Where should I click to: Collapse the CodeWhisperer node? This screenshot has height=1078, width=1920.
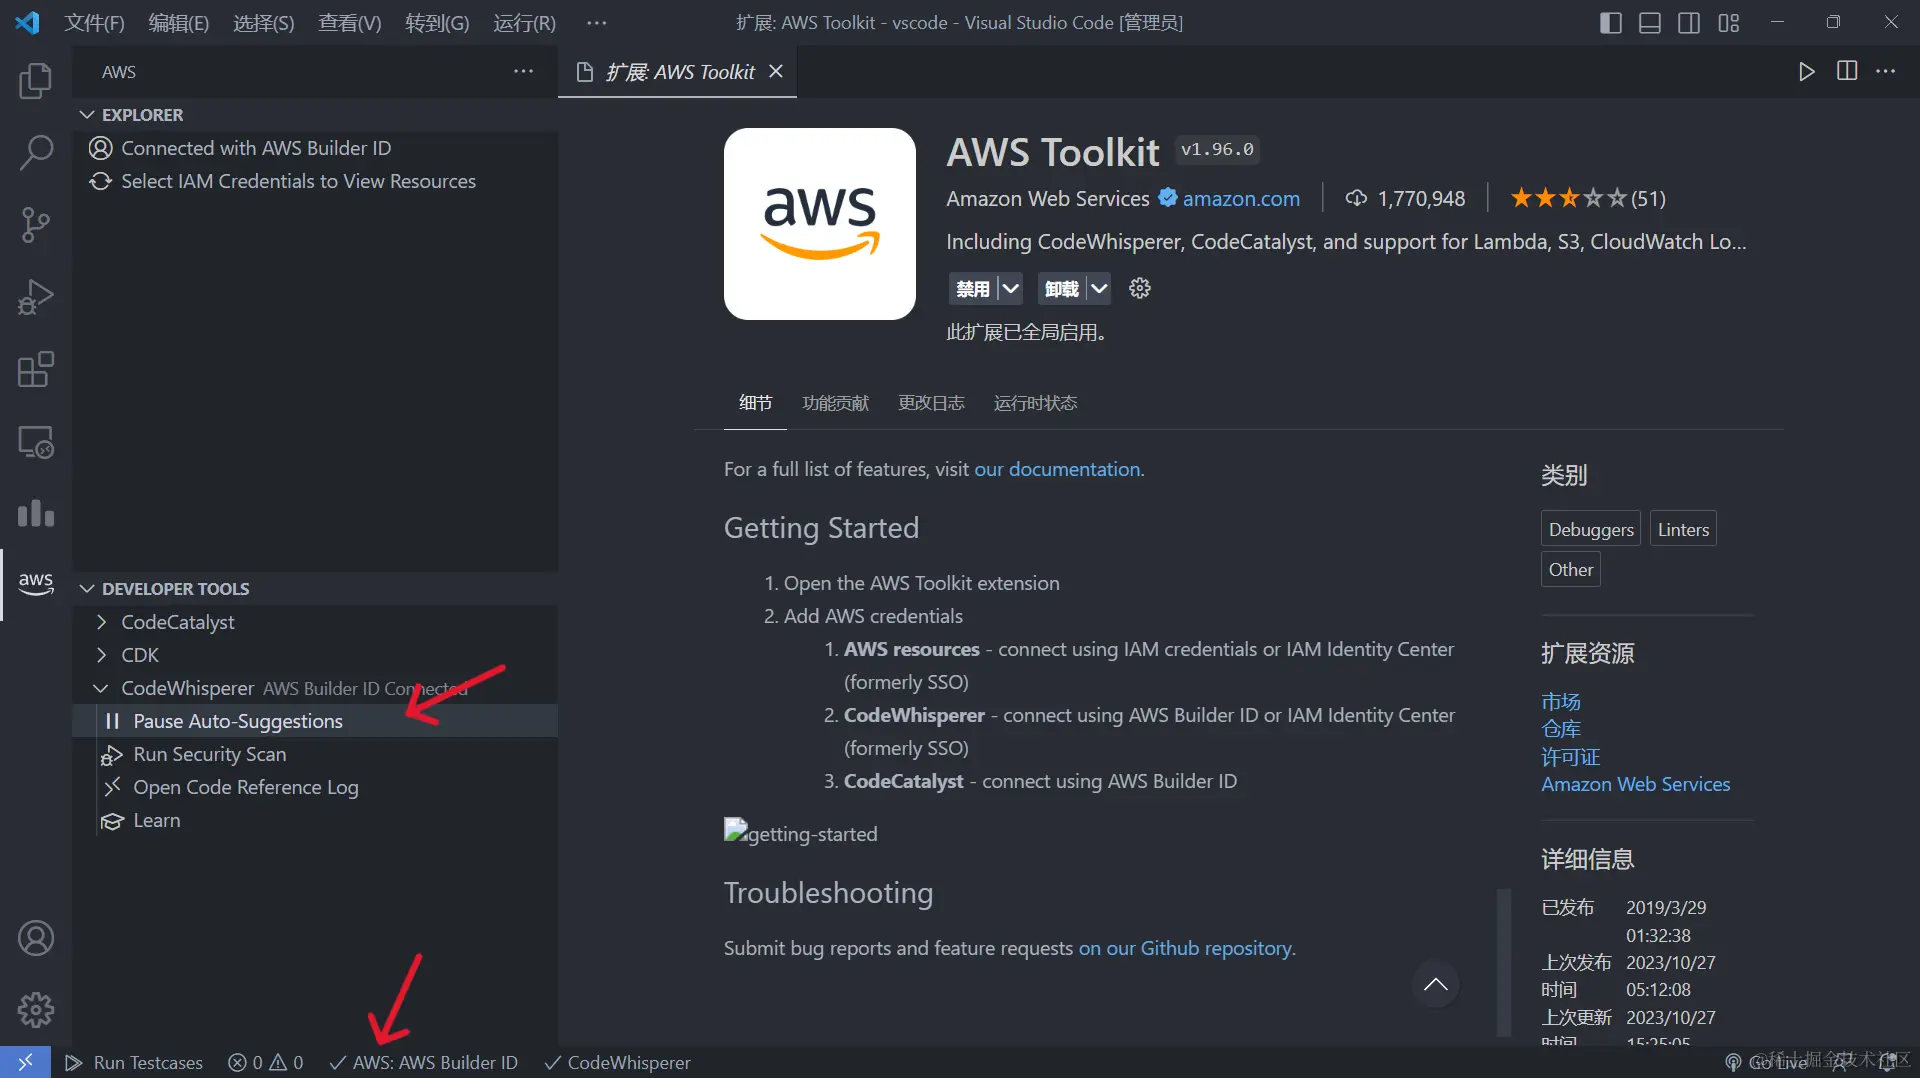[x=101, y=688]
